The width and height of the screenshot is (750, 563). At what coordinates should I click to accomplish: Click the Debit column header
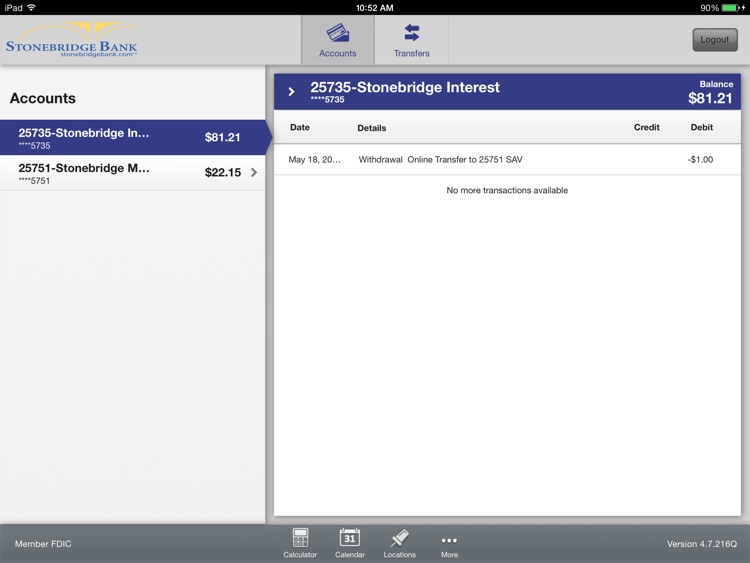pos(702,127)
